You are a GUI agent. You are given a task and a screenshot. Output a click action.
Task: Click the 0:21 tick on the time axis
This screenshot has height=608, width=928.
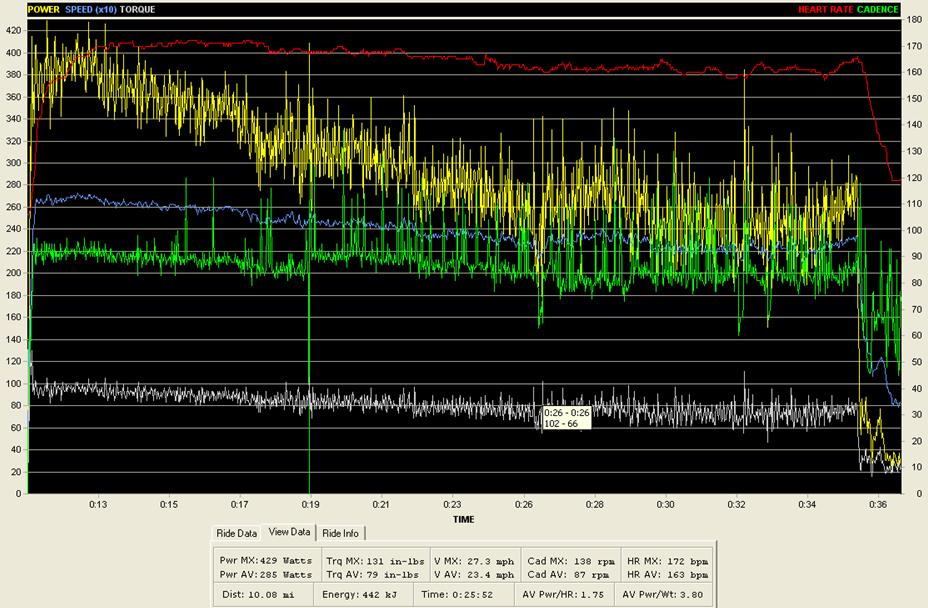[x=381, y=504]
